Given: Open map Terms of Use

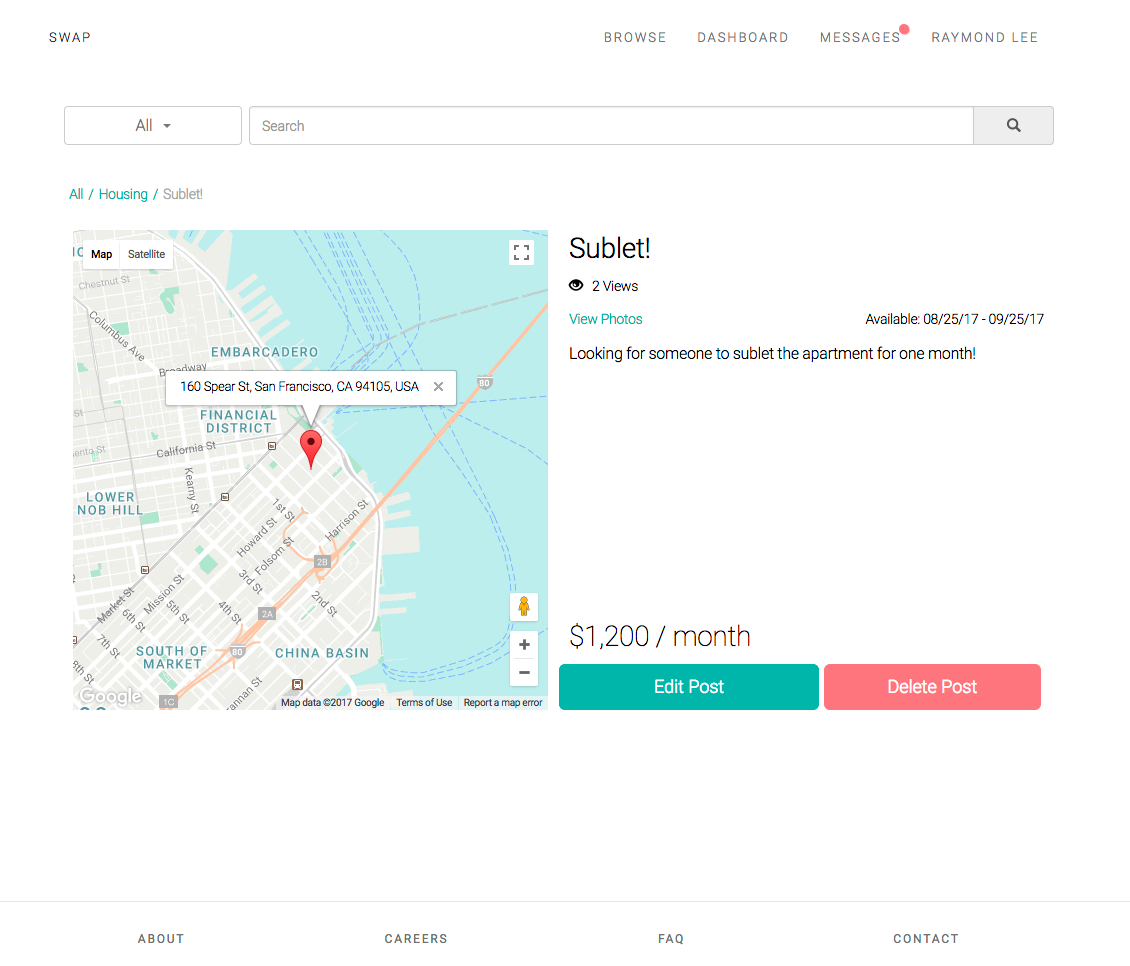Looking at the screenshot, I should (424, 702).
